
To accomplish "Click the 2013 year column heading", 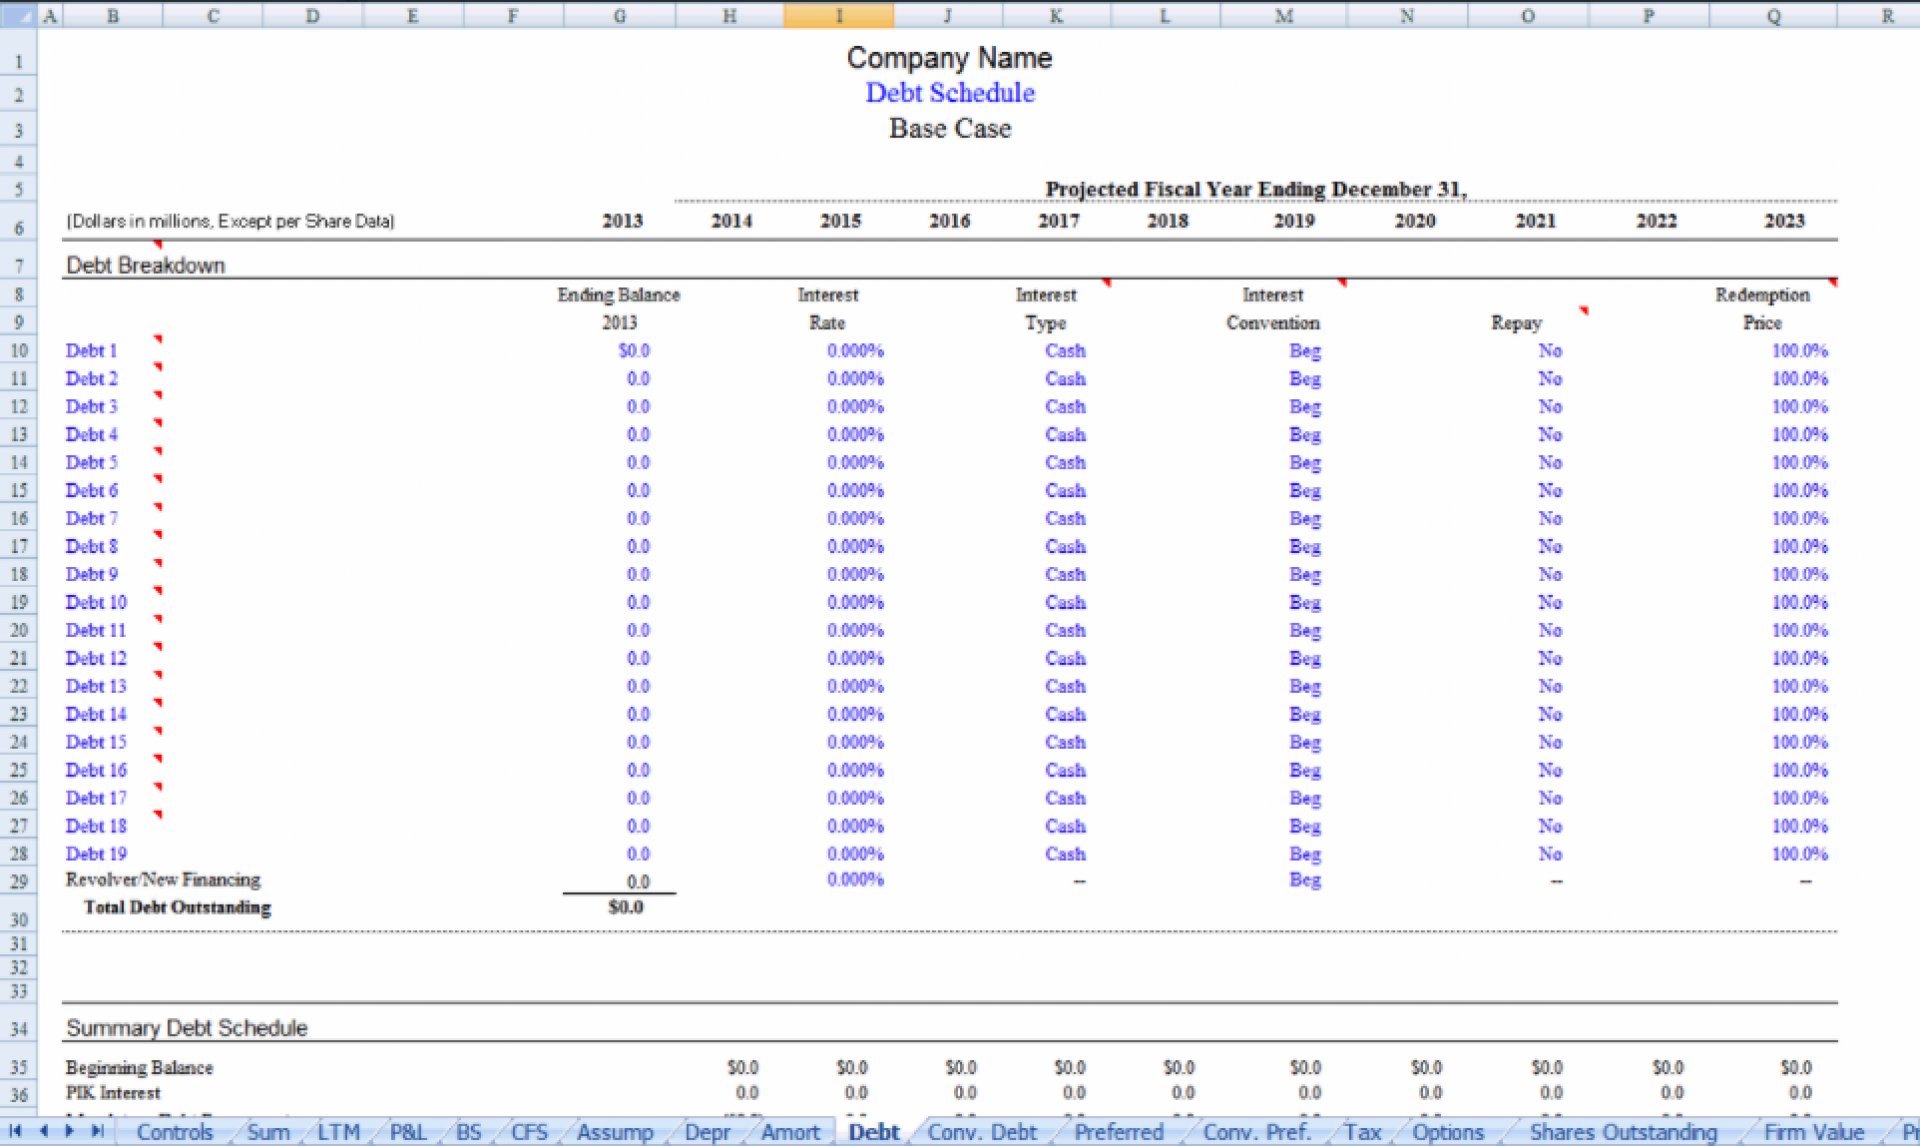I will click(x=622, y=221).
